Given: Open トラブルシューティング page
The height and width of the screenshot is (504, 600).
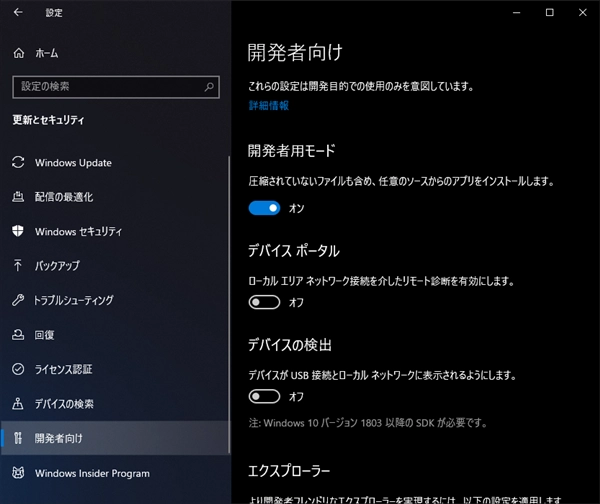Looking at the screenshot, I should [x=115, y=300].
